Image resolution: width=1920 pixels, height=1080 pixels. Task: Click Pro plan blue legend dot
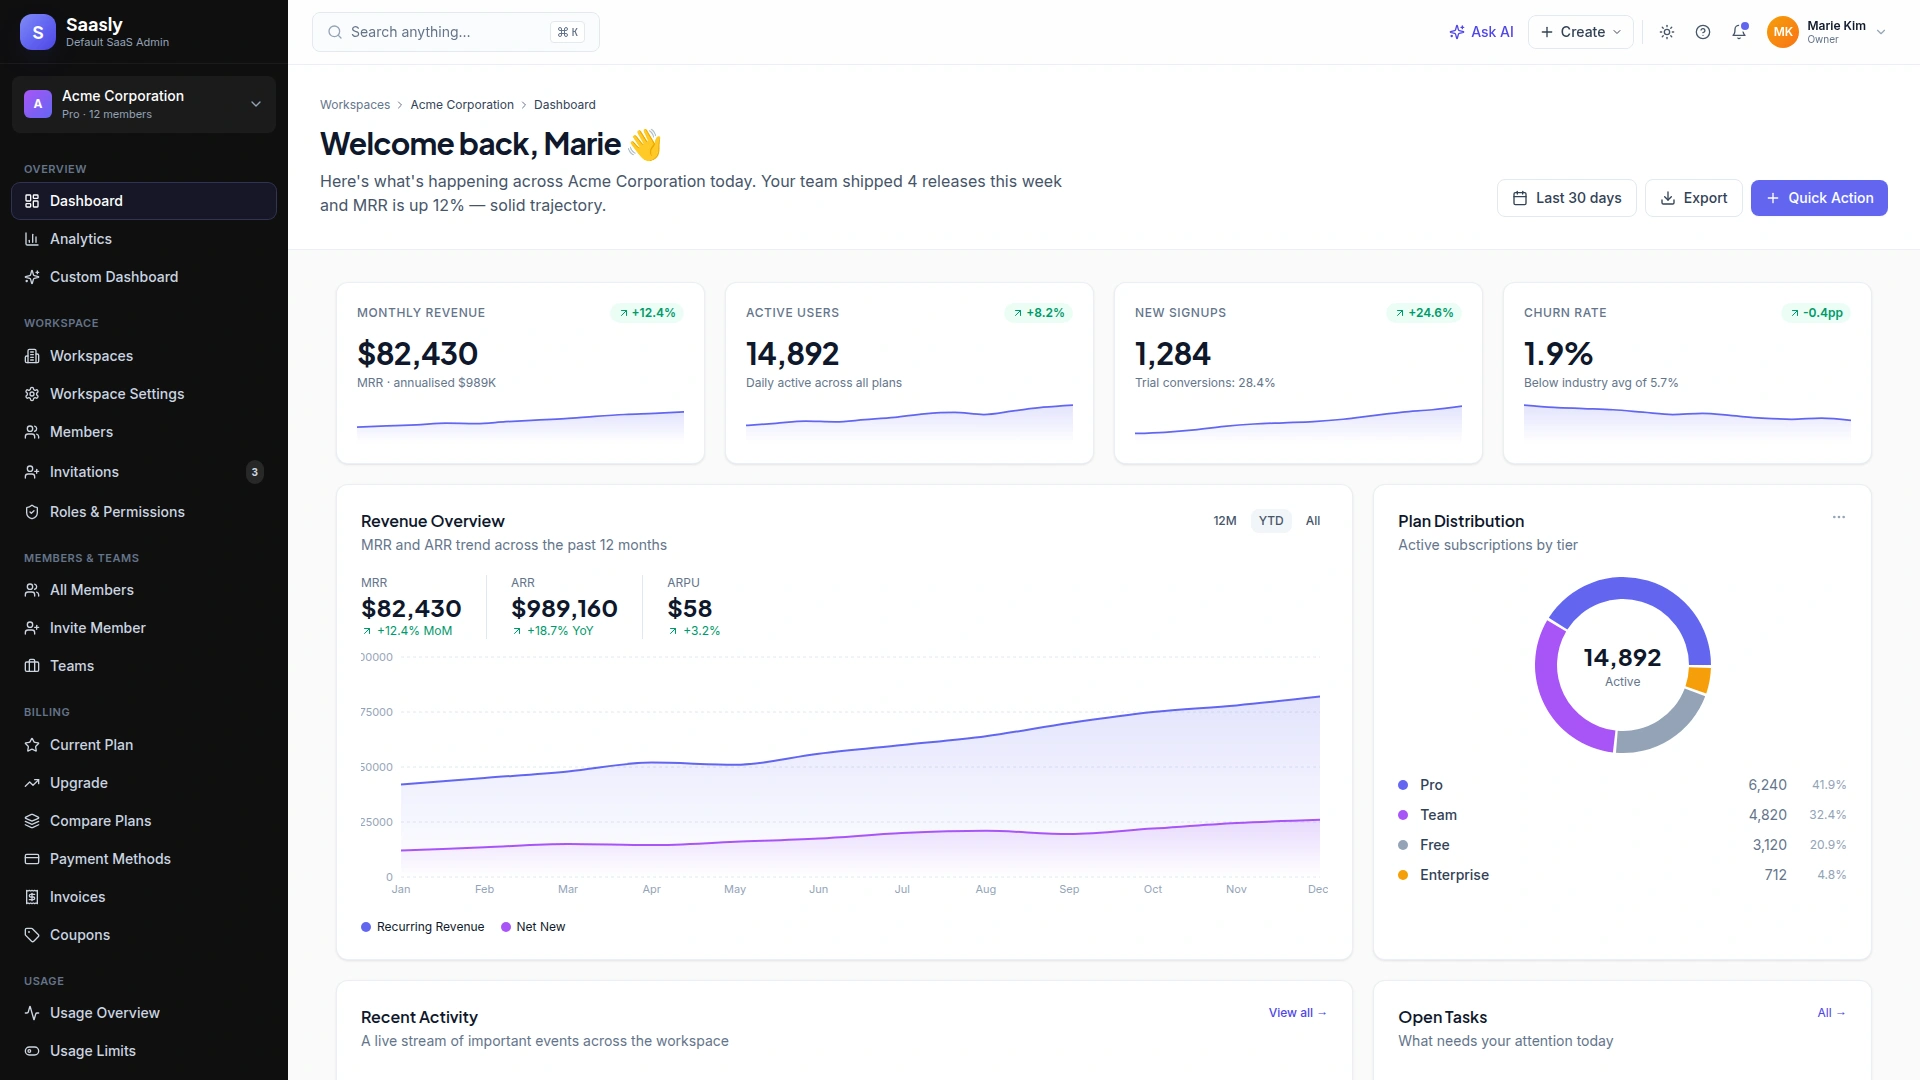point(1403,785)
